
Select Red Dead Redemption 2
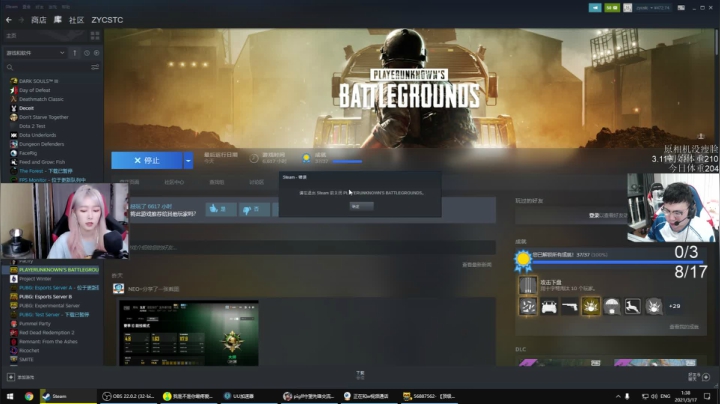(46, 332)
